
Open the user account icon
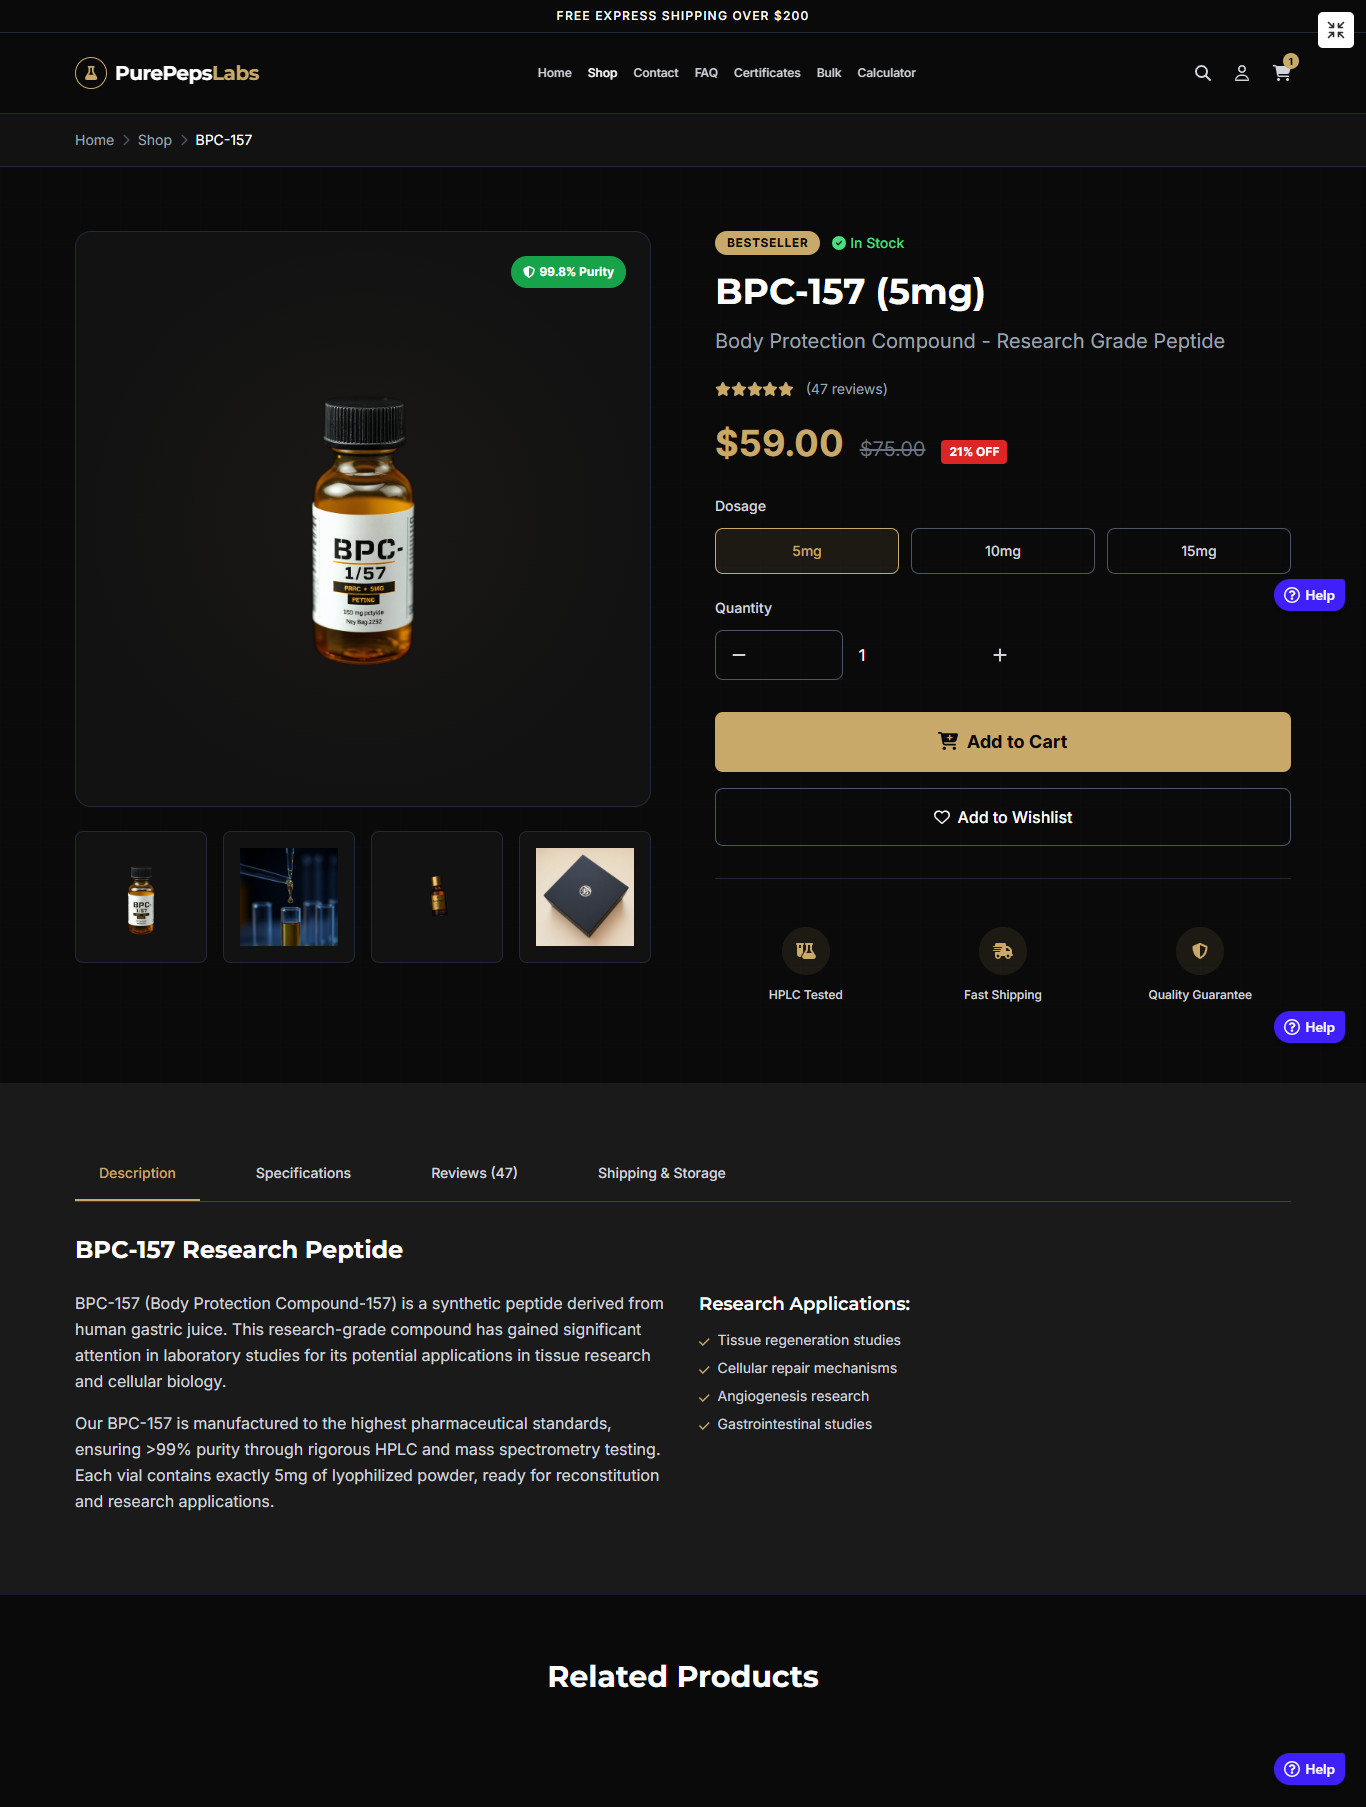pyautogui.click(x=1242, y=73)
